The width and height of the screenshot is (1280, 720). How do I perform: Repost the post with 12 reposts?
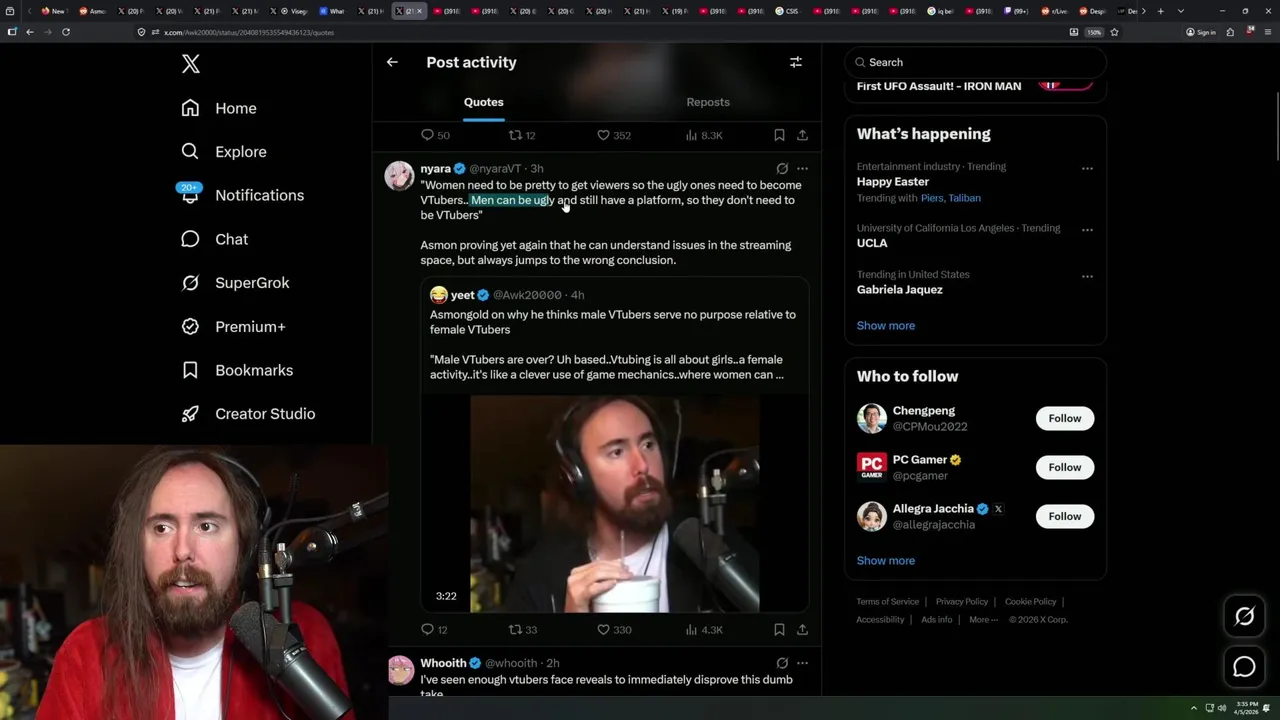pos(523,135)
